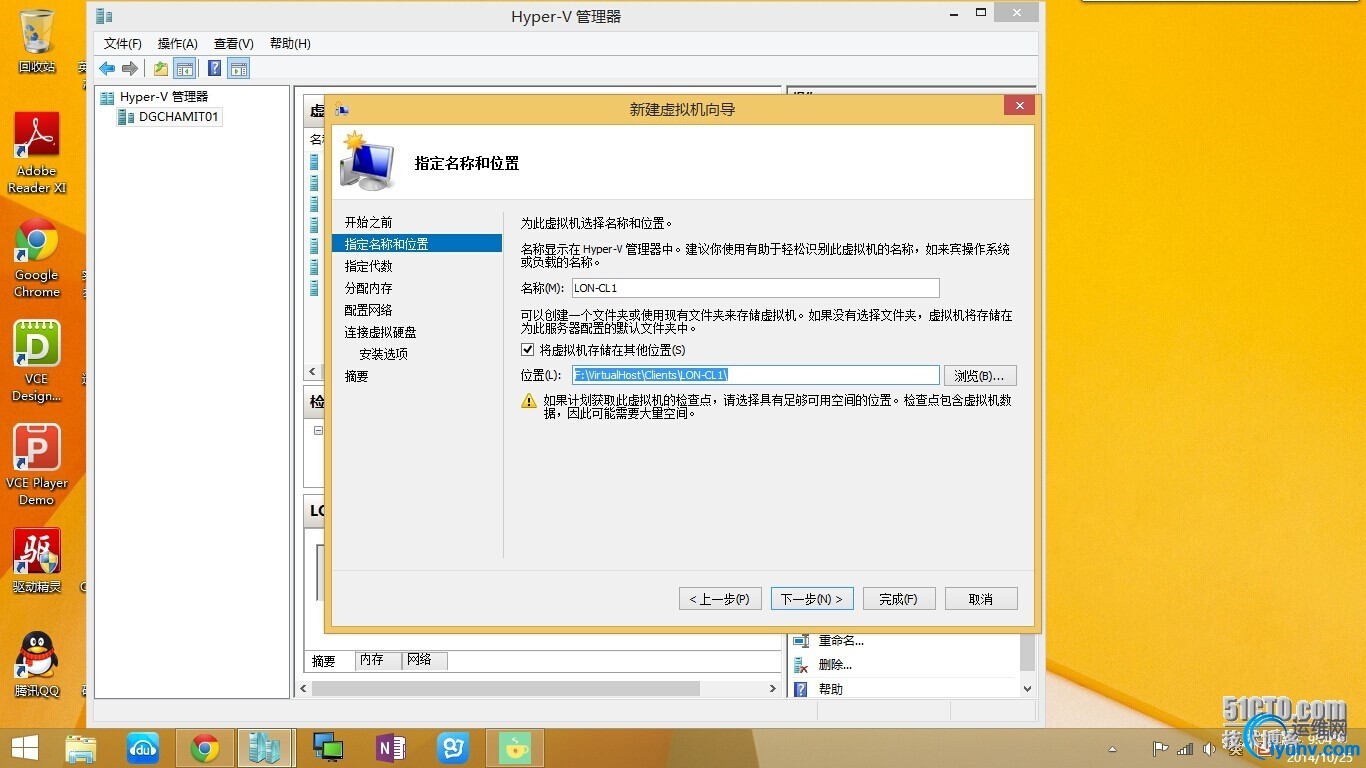This screenshot has height=768, width=1366.
Task: Click the < 上一步(P) button
Action: tap(720, 599)
